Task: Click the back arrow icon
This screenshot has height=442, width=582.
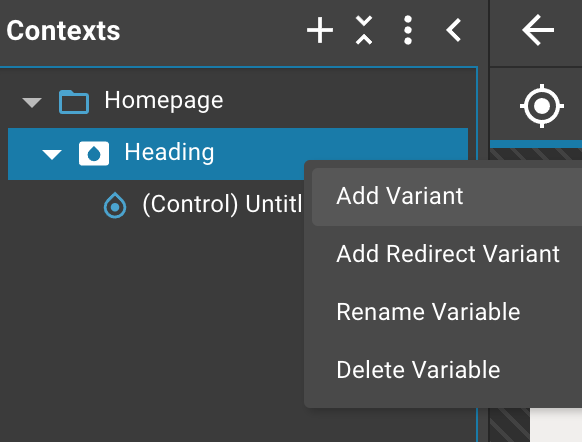Action: pos(538,30)
